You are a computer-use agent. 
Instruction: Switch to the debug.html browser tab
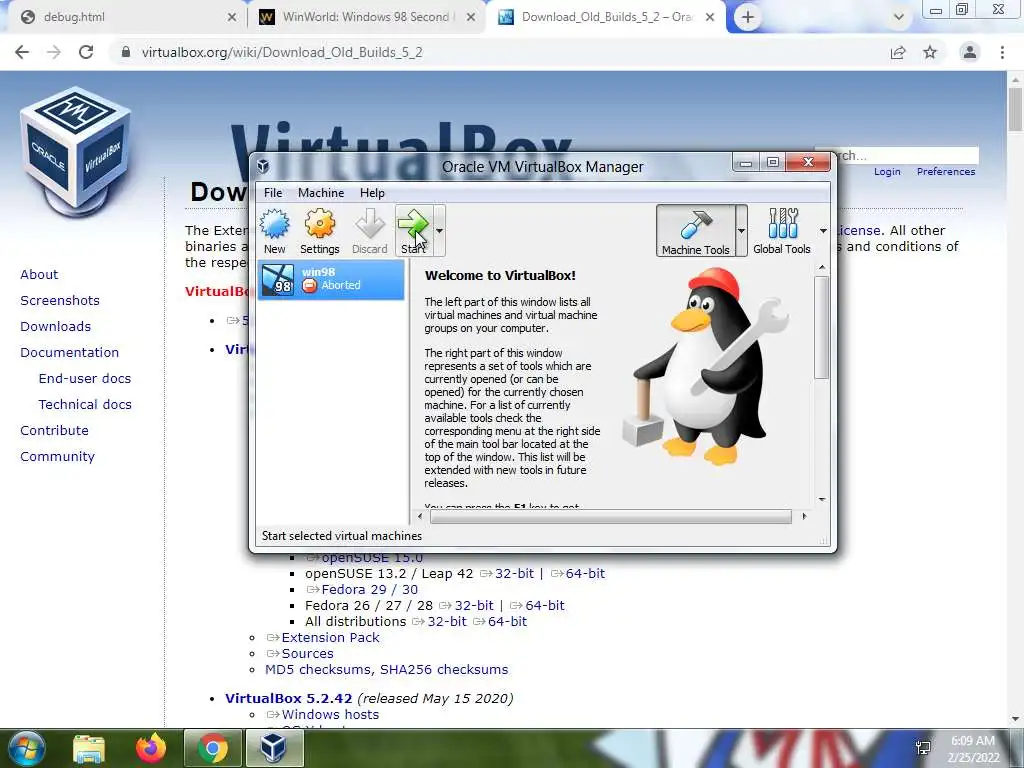pyautogui.click(x=124, y=17)
